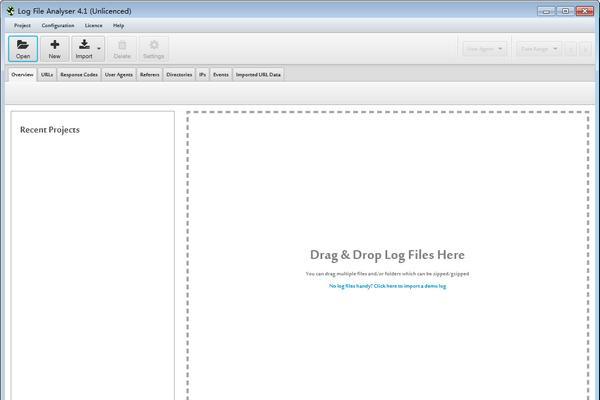Switch to the Referers tab

click(150, 75)
